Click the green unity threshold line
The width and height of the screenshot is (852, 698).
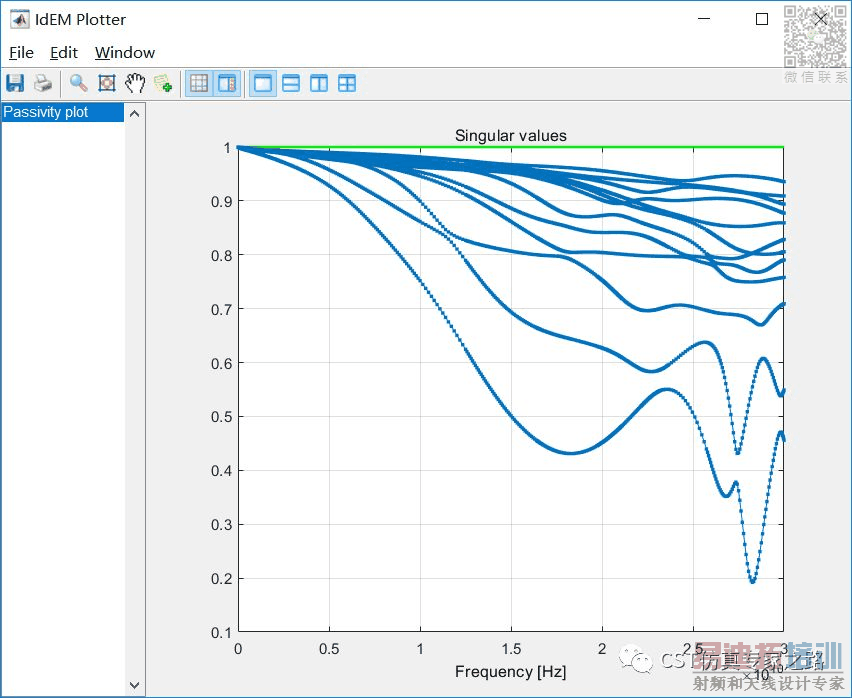(511, 147)
